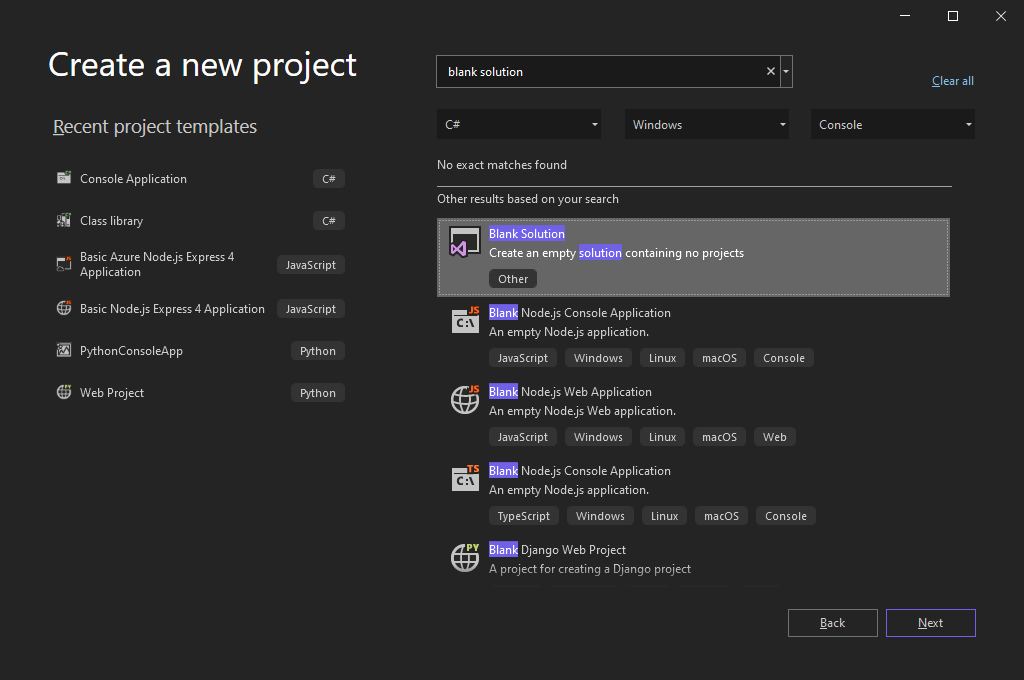Click the Blank Solution template icon
This screenshot has width=1024, height=680.
[x=465, y=242]
